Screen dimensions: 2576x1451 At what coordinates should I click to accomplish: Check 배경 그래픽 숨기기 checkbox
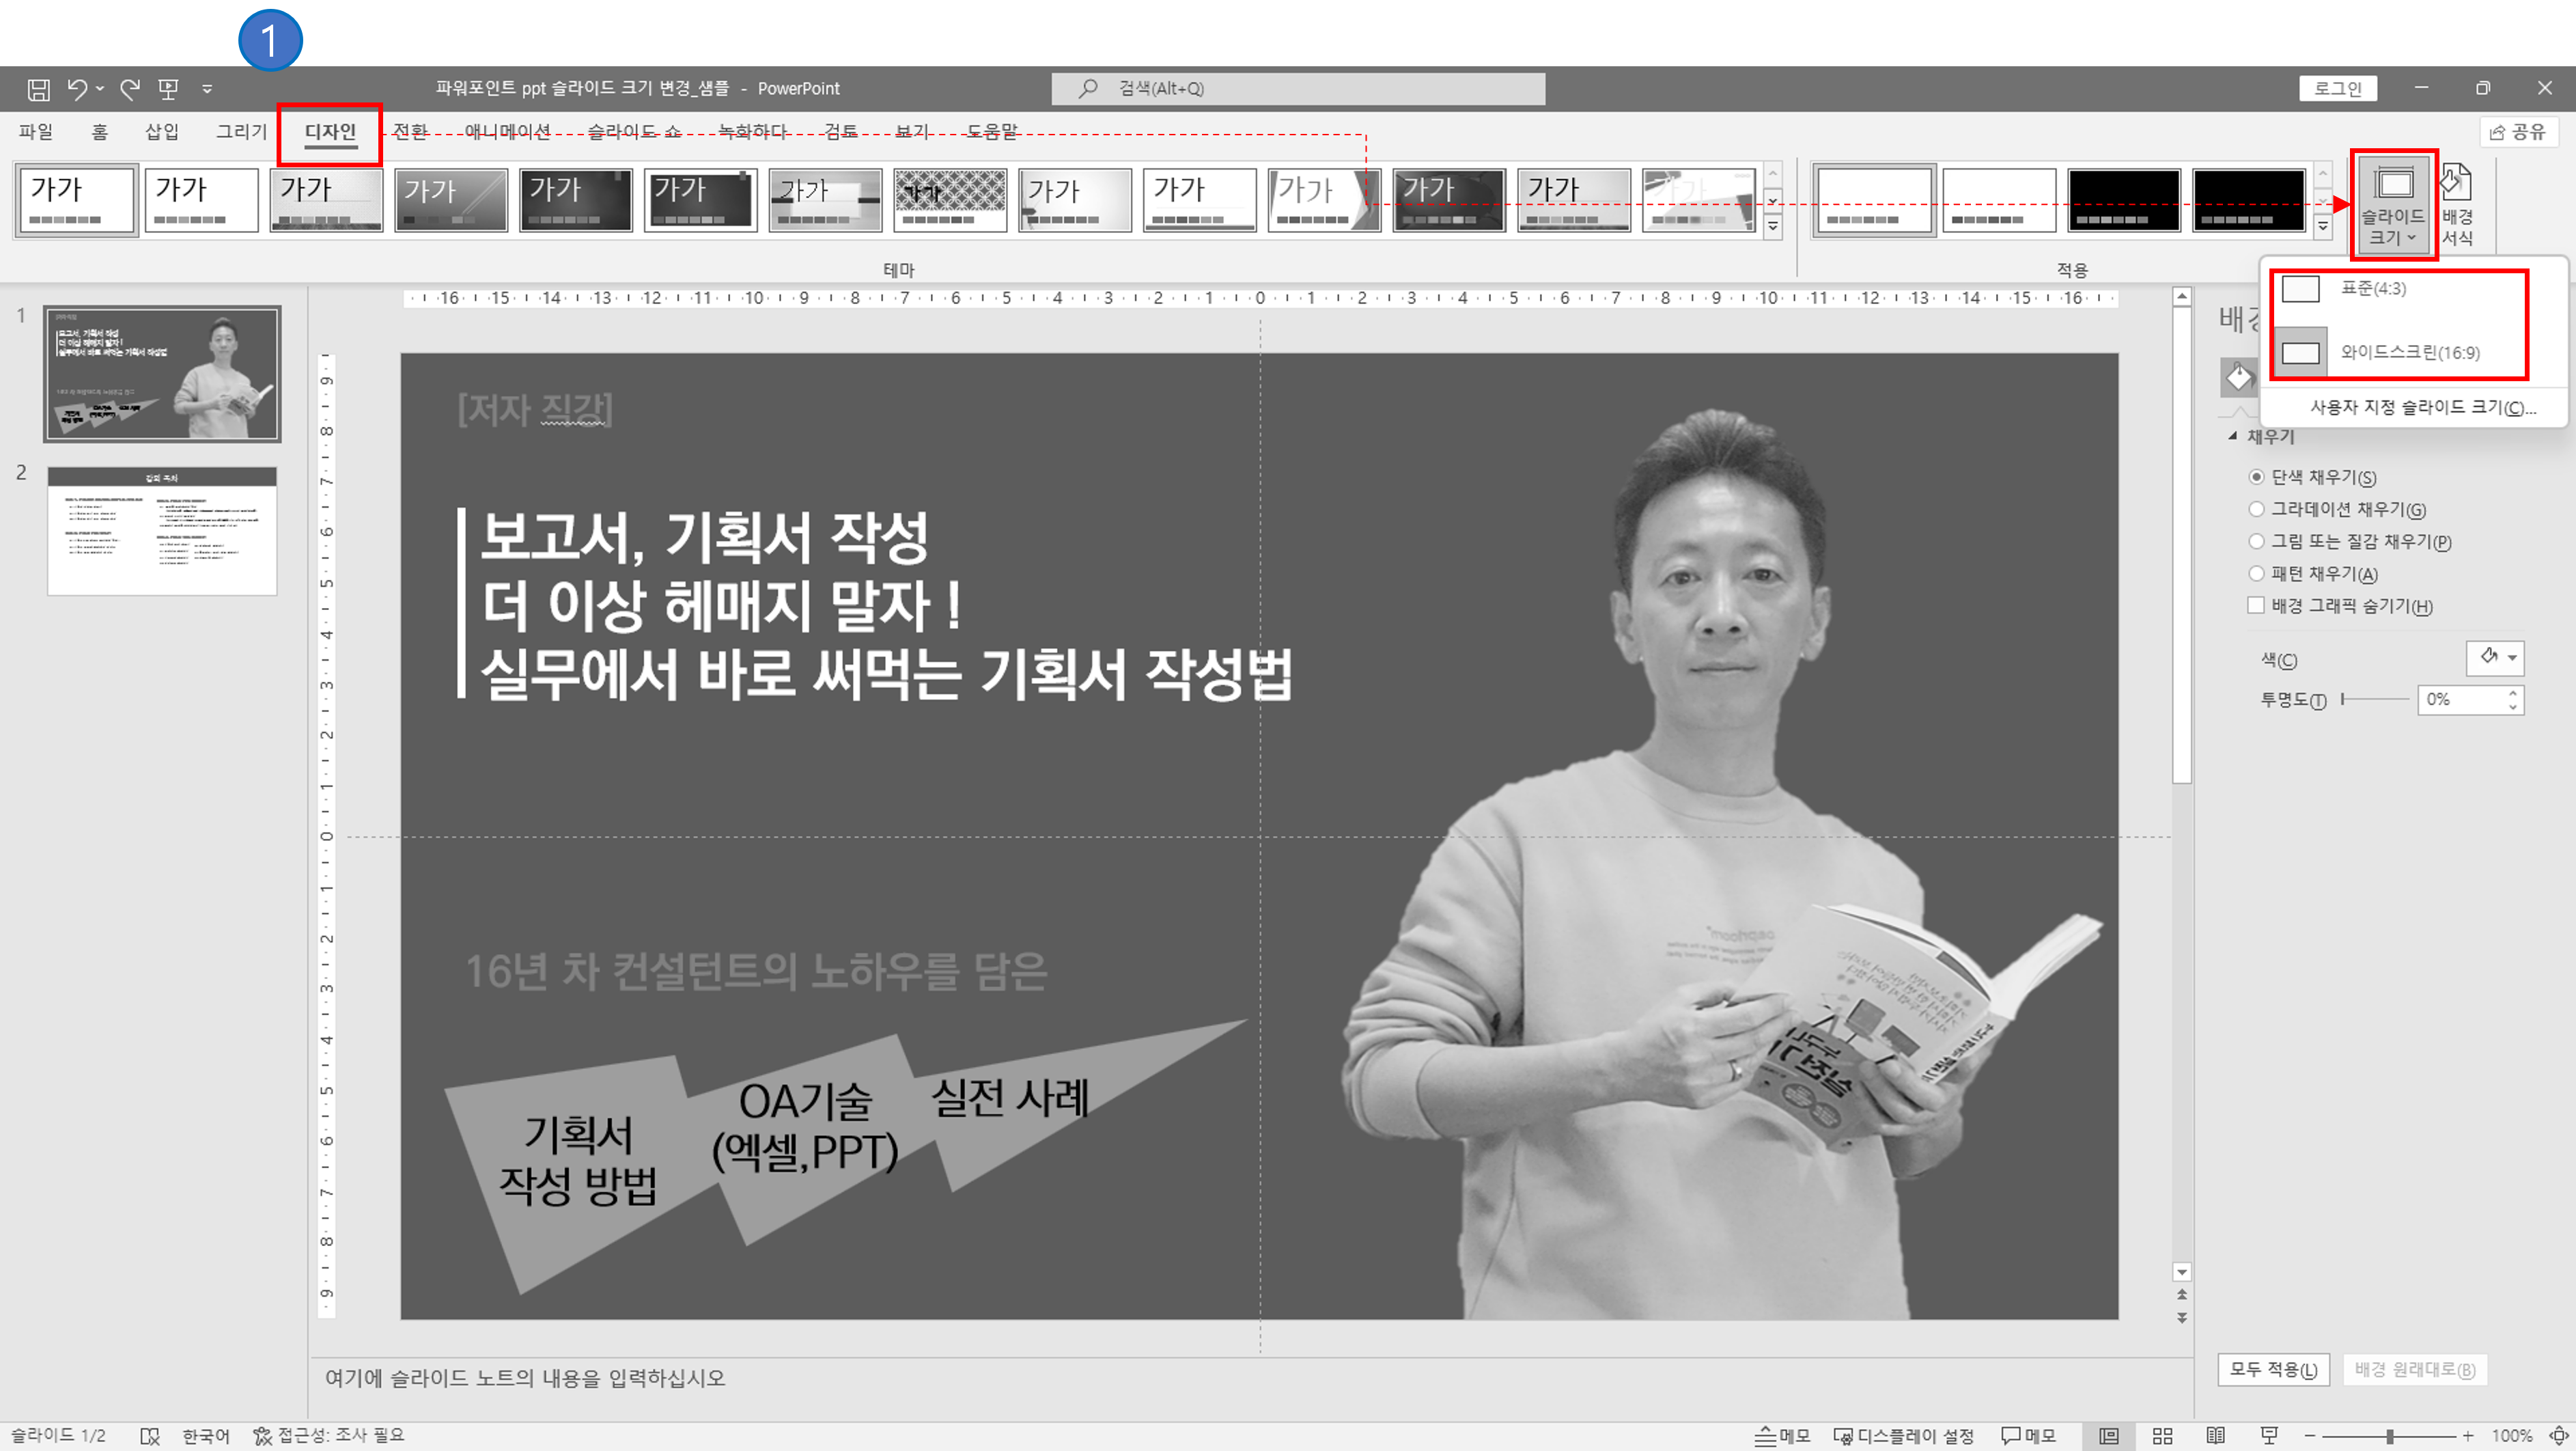pyautogui.click(x=2256, y=606)
